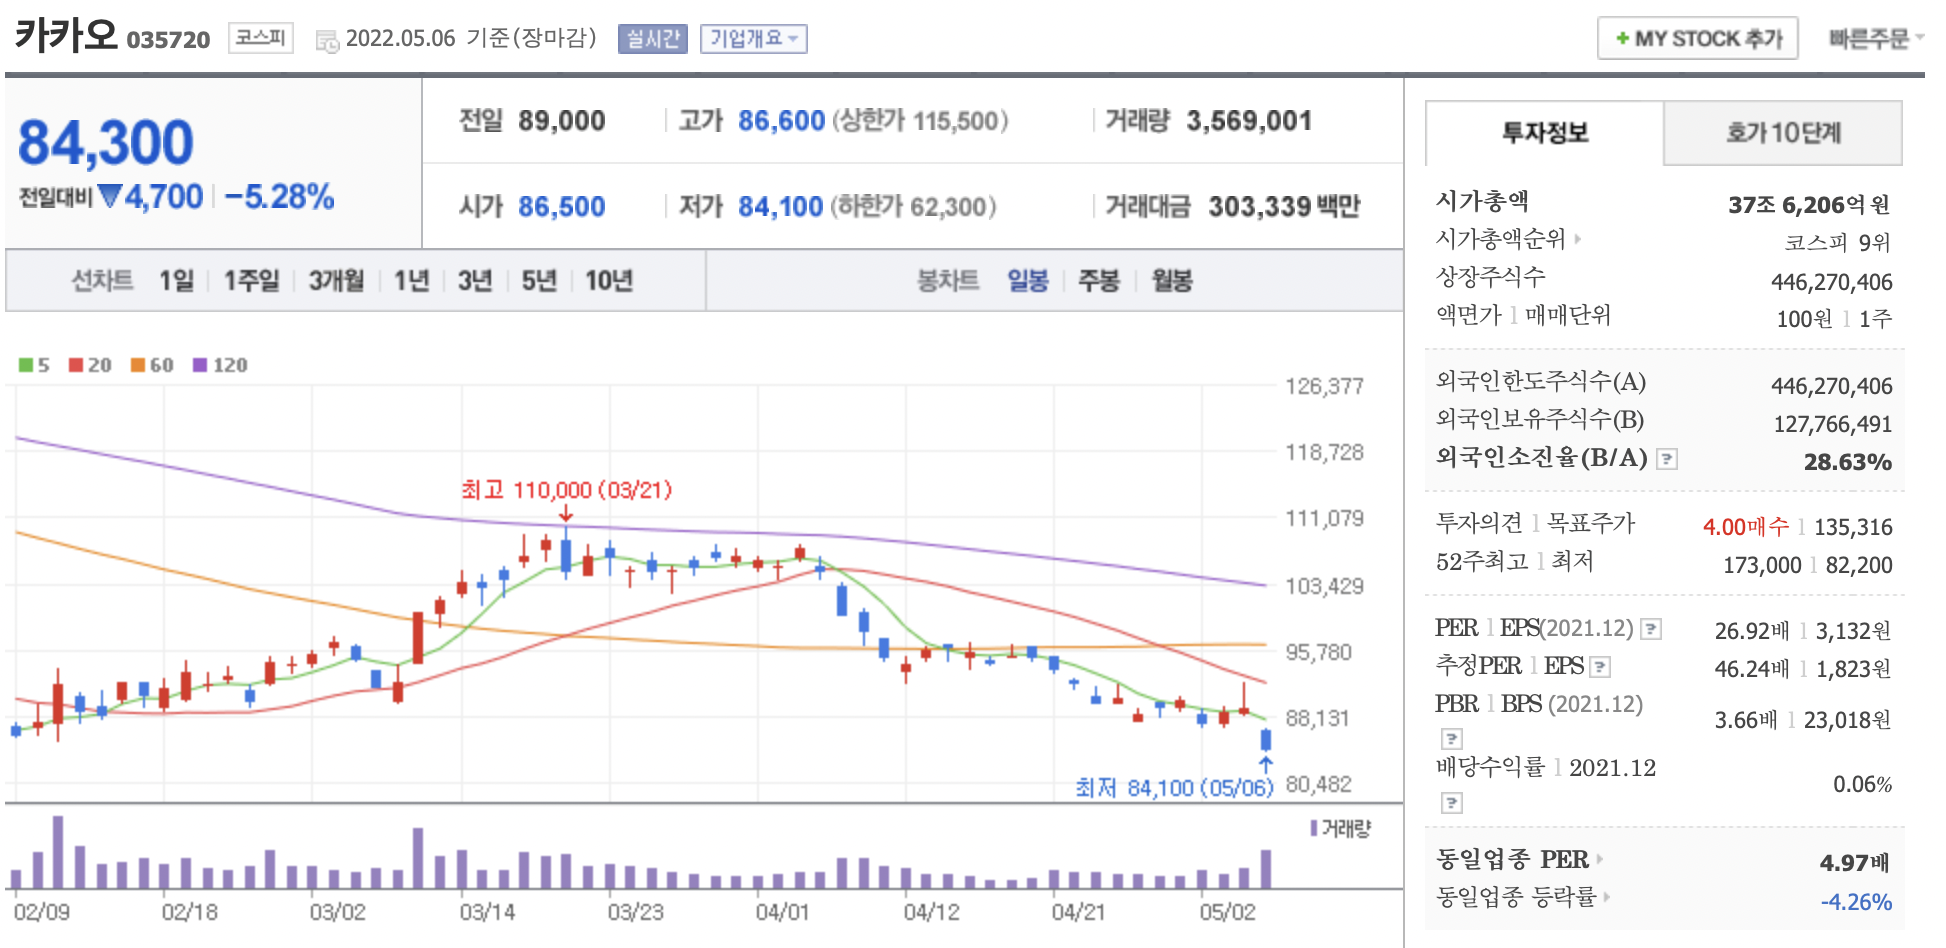
Task: Switch to the 호가10단계 tab
Action: (x=1783, y=133)
